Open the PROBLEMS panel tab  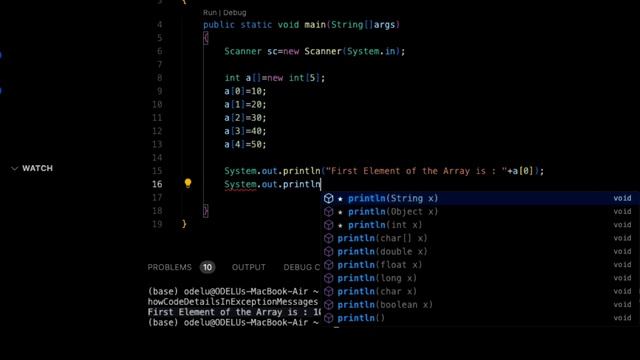(x=169, y=267)
